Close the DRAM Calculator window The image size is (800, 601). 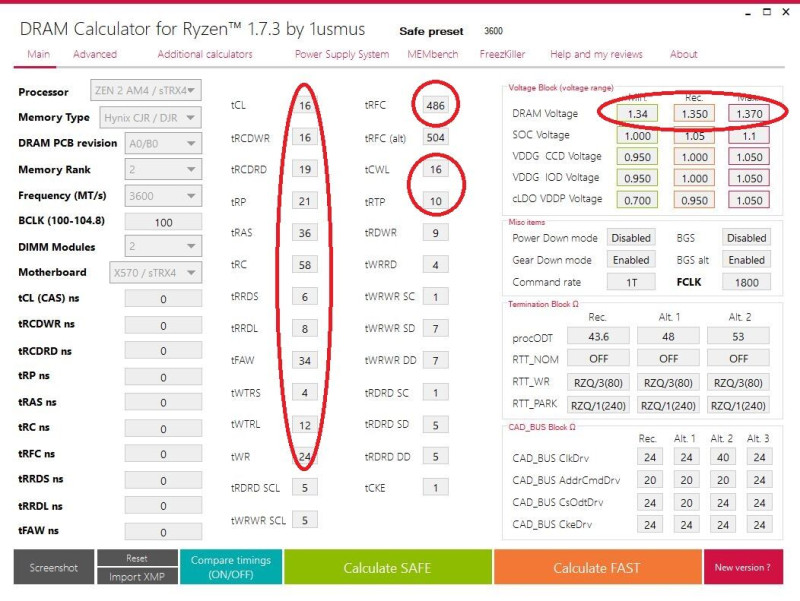[x=786, y=12]
